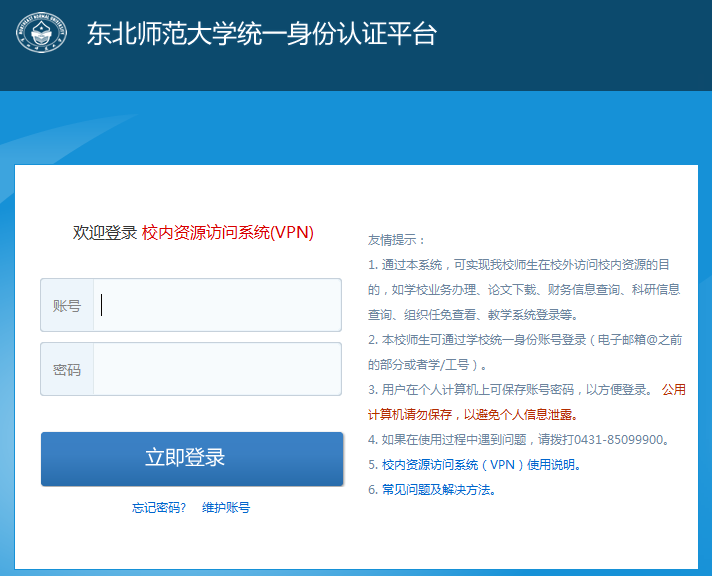This screenshot has height=576, width=712.
Task: Click the tip mentioning phone 0431-85099900
Action: (519, 440)
